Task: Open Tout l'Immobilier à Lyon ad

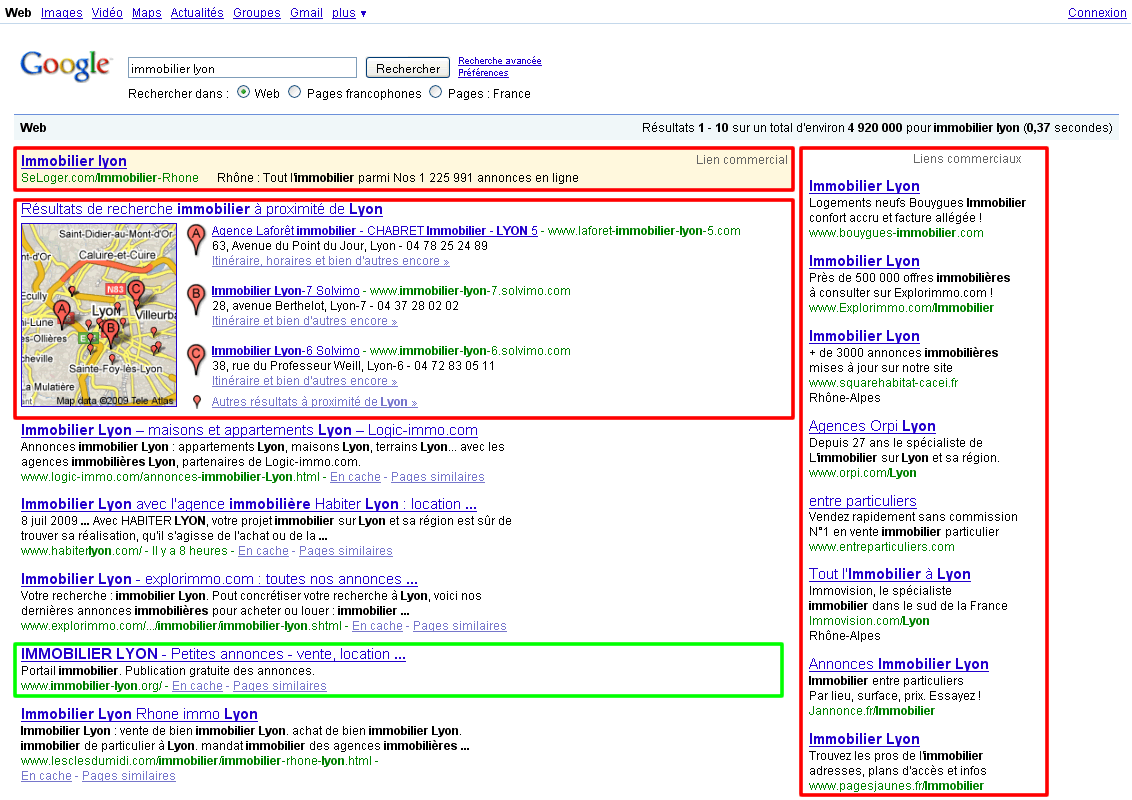Action: tap(889, 574)
